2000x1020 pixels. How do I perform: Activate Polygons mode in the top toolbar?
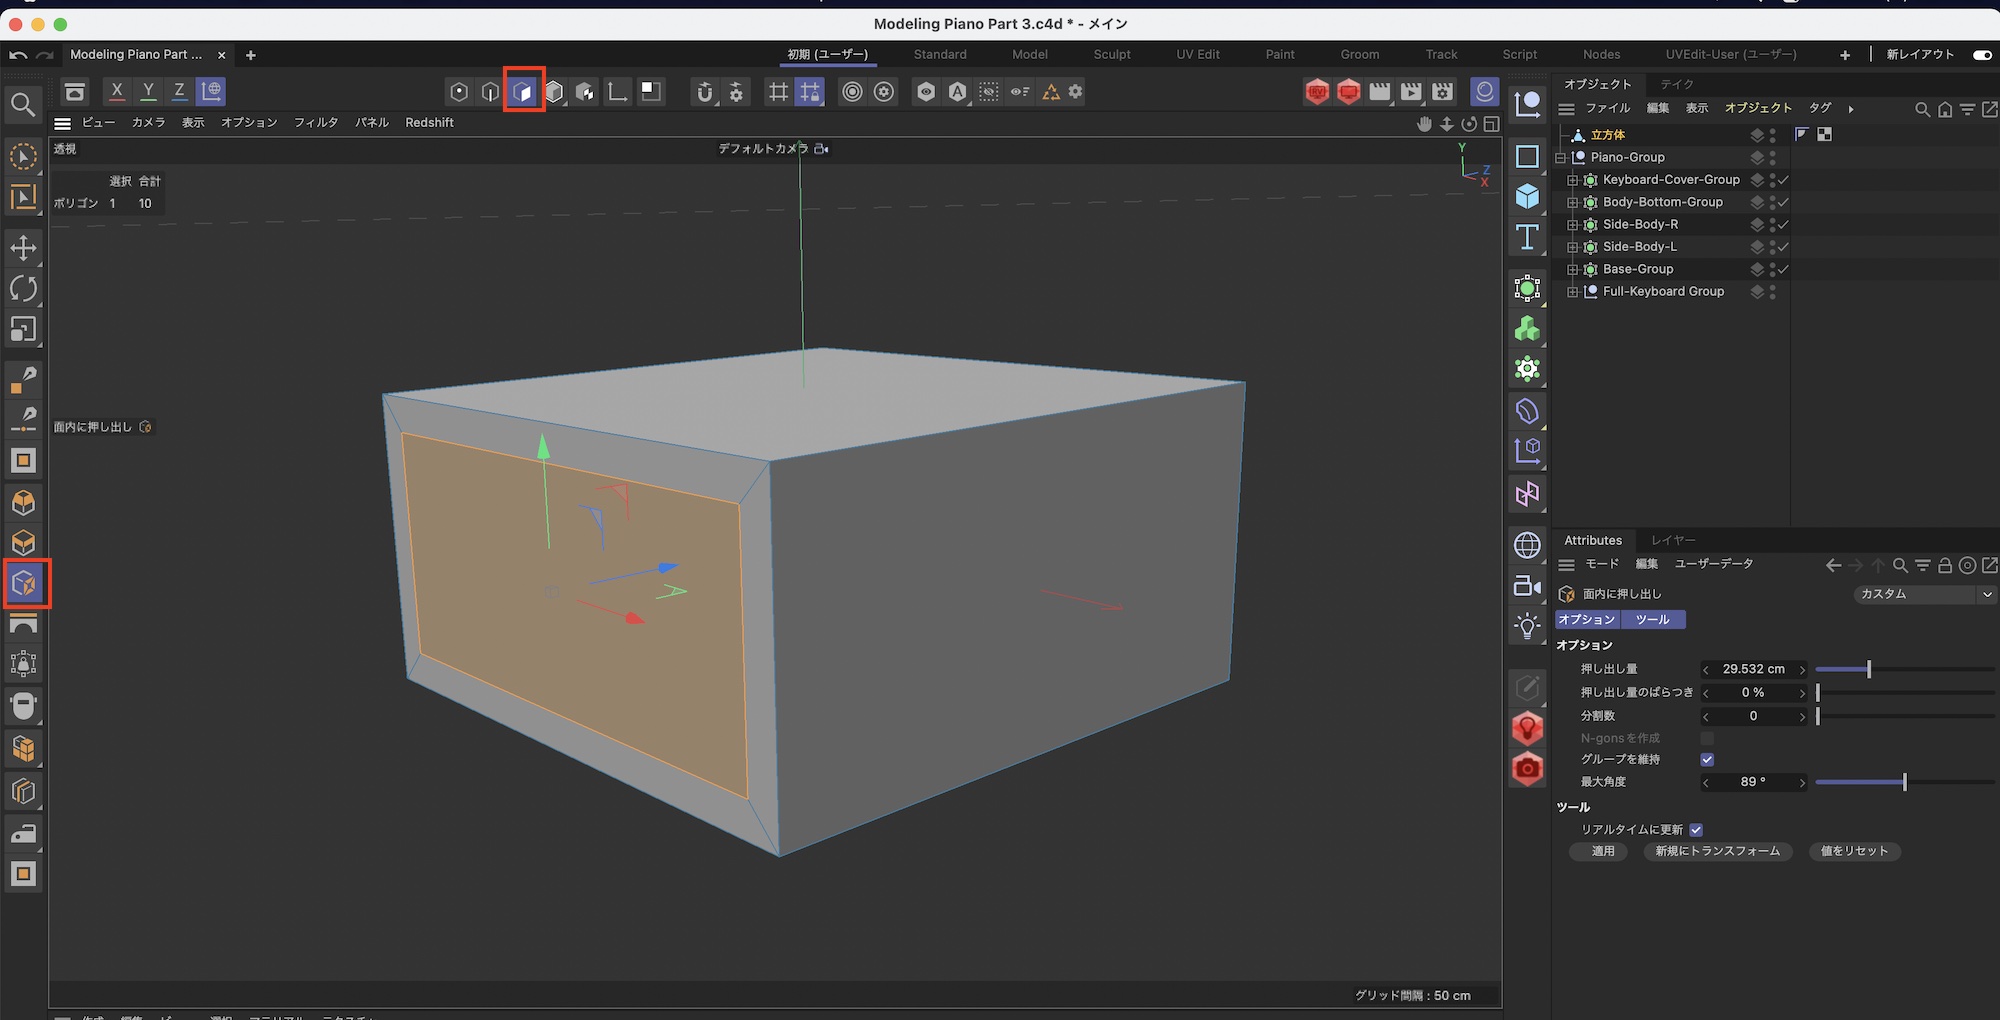[x=523, y=92]
